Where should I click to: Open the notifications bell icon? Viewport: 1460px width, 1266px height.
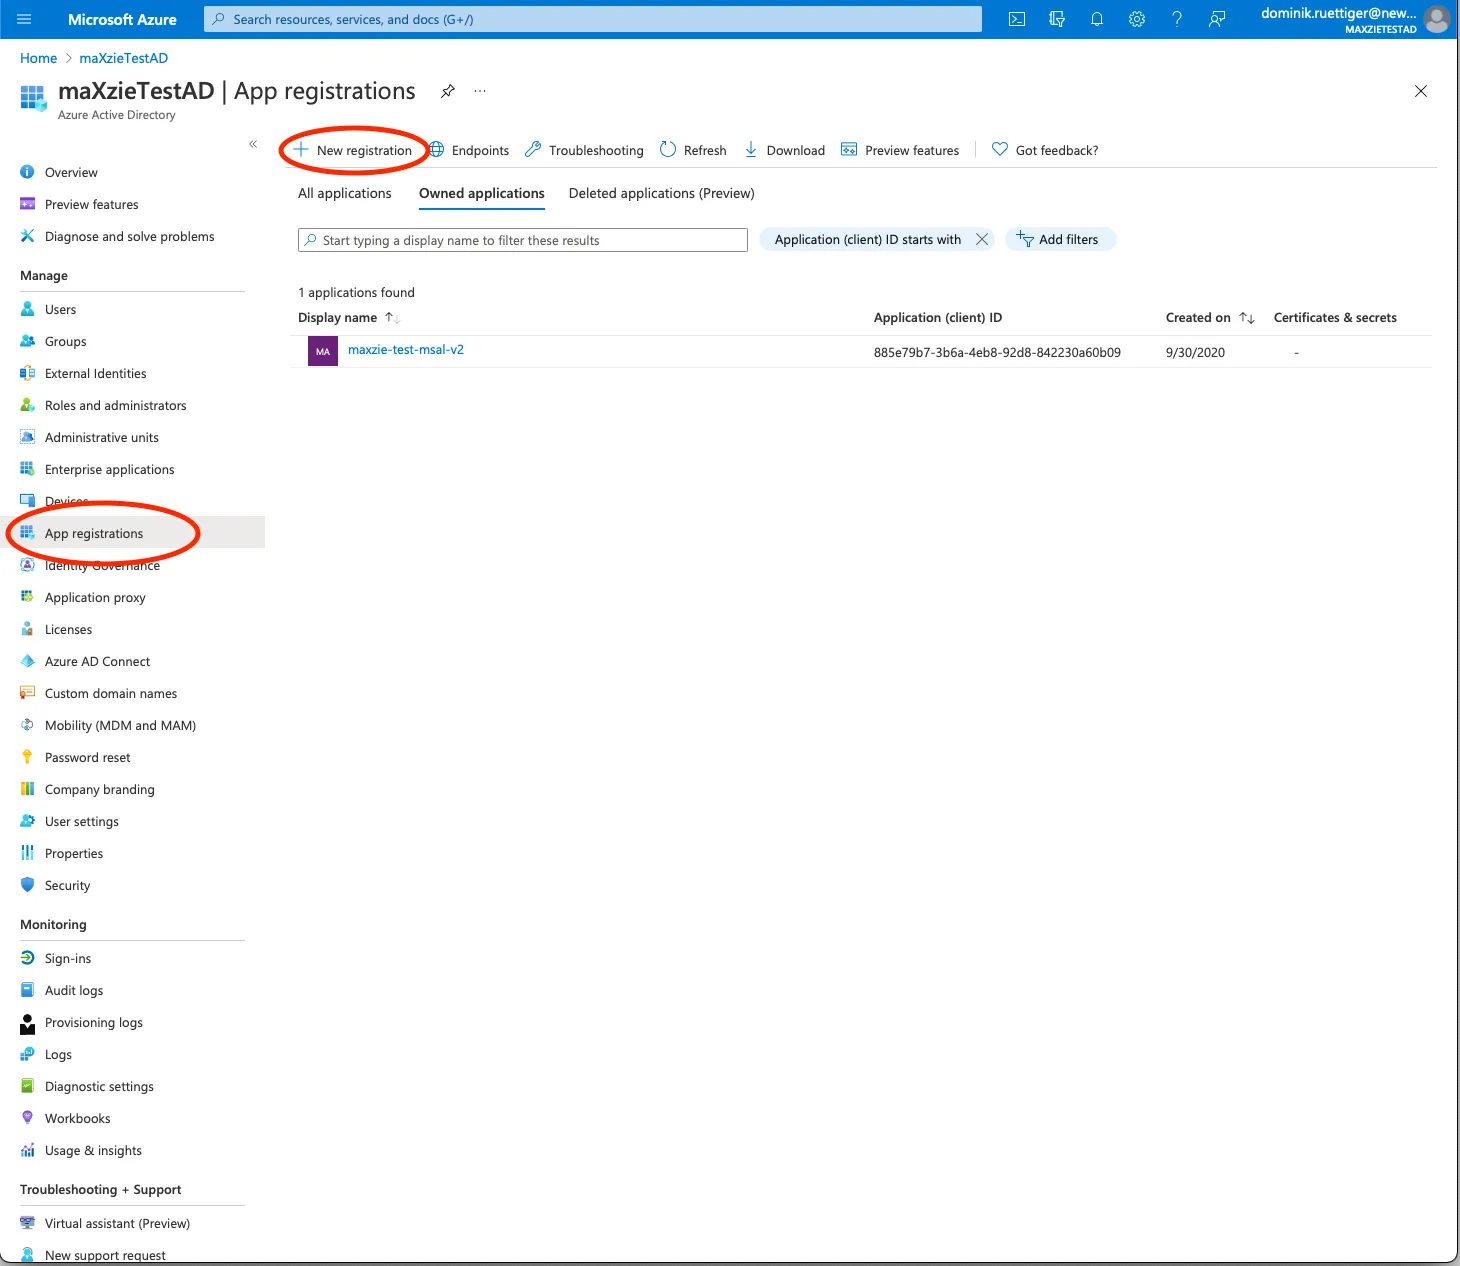coord(1097,19)
